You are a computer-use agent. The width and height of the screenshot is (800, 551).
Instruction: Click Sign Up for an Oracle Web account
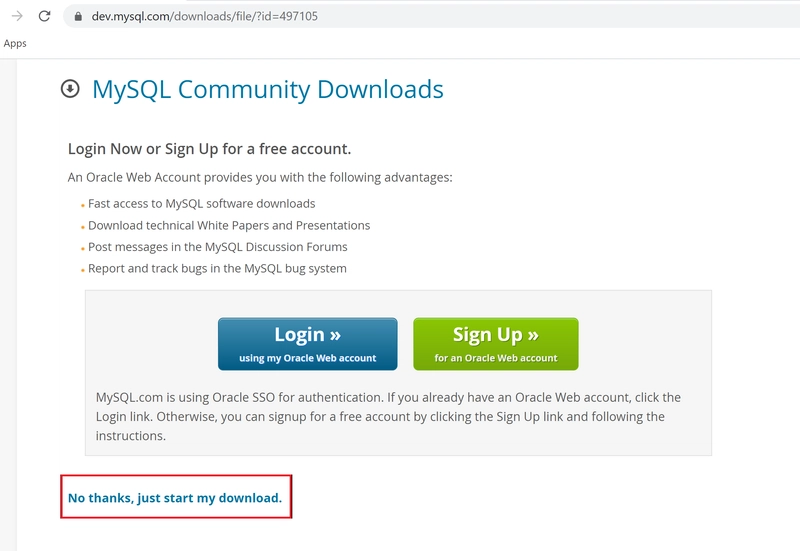click(496, 344)
